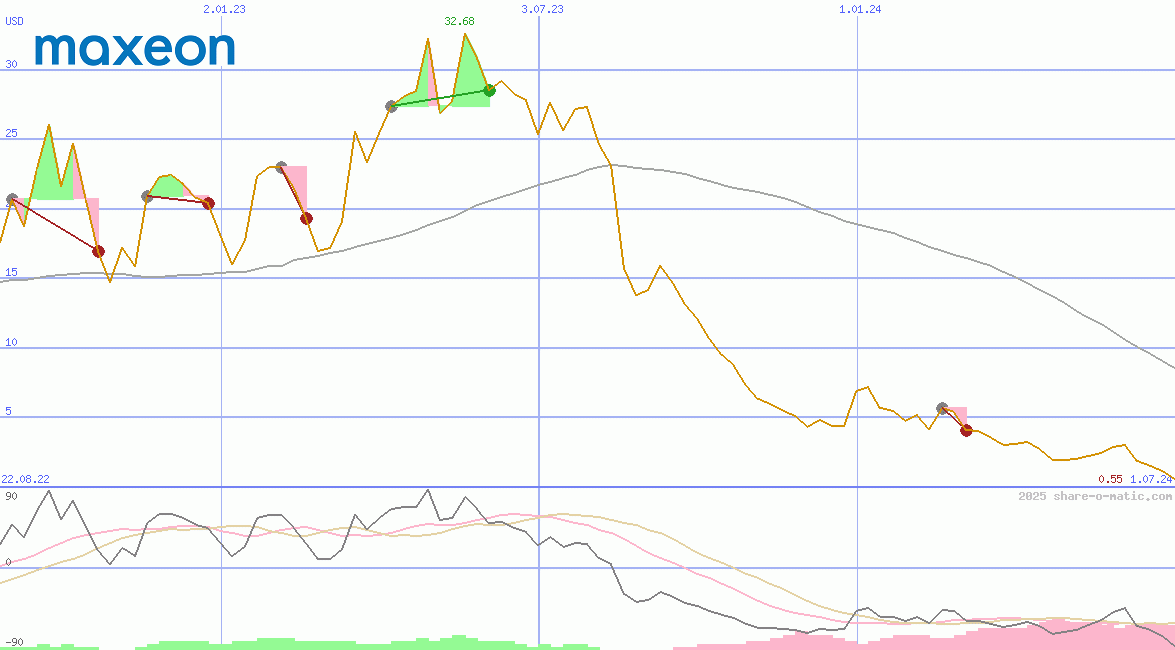Click the 1.07.24 end date label
Screen dimensions: 1175x650
pos(1151,479)
